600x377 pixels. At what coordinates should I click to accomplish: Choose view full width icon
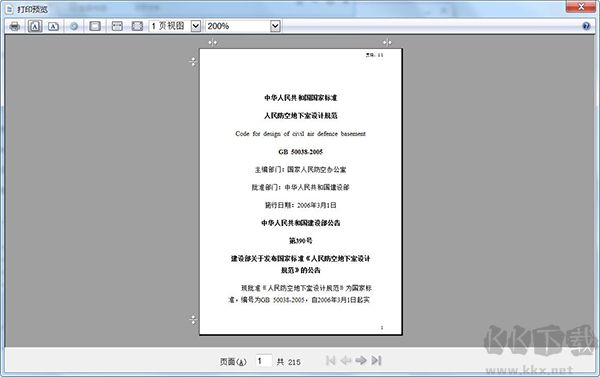click(x=117, y=26)
